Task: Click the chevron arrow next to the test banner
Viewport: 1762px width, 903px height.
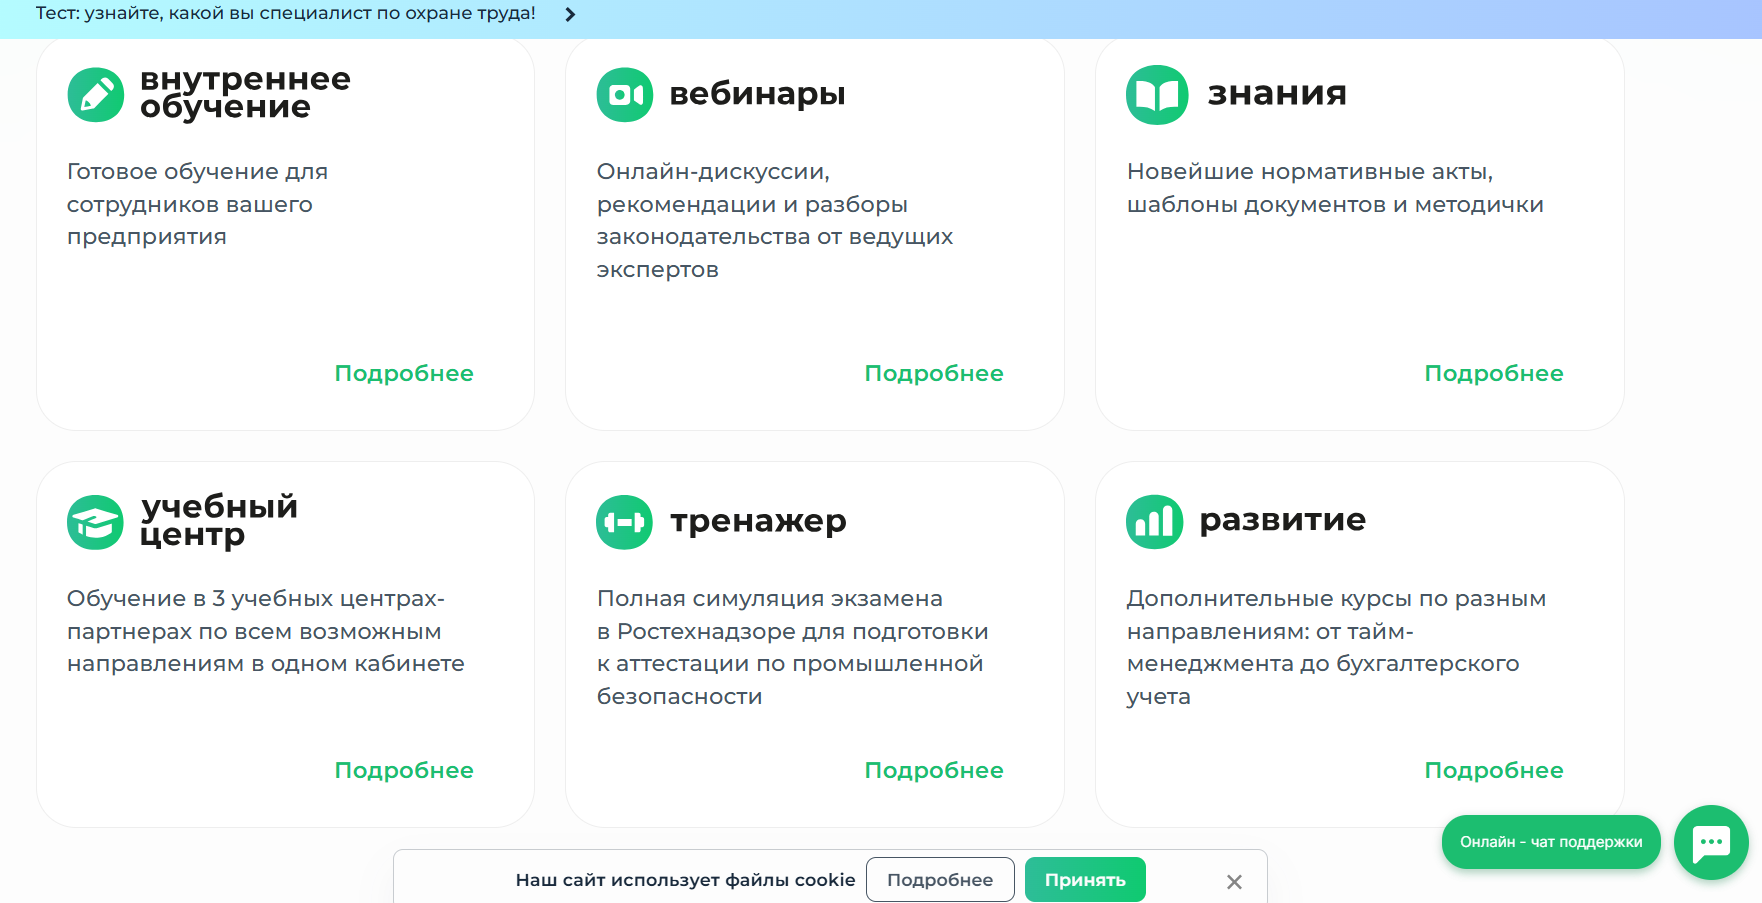Action: point(570,15)
